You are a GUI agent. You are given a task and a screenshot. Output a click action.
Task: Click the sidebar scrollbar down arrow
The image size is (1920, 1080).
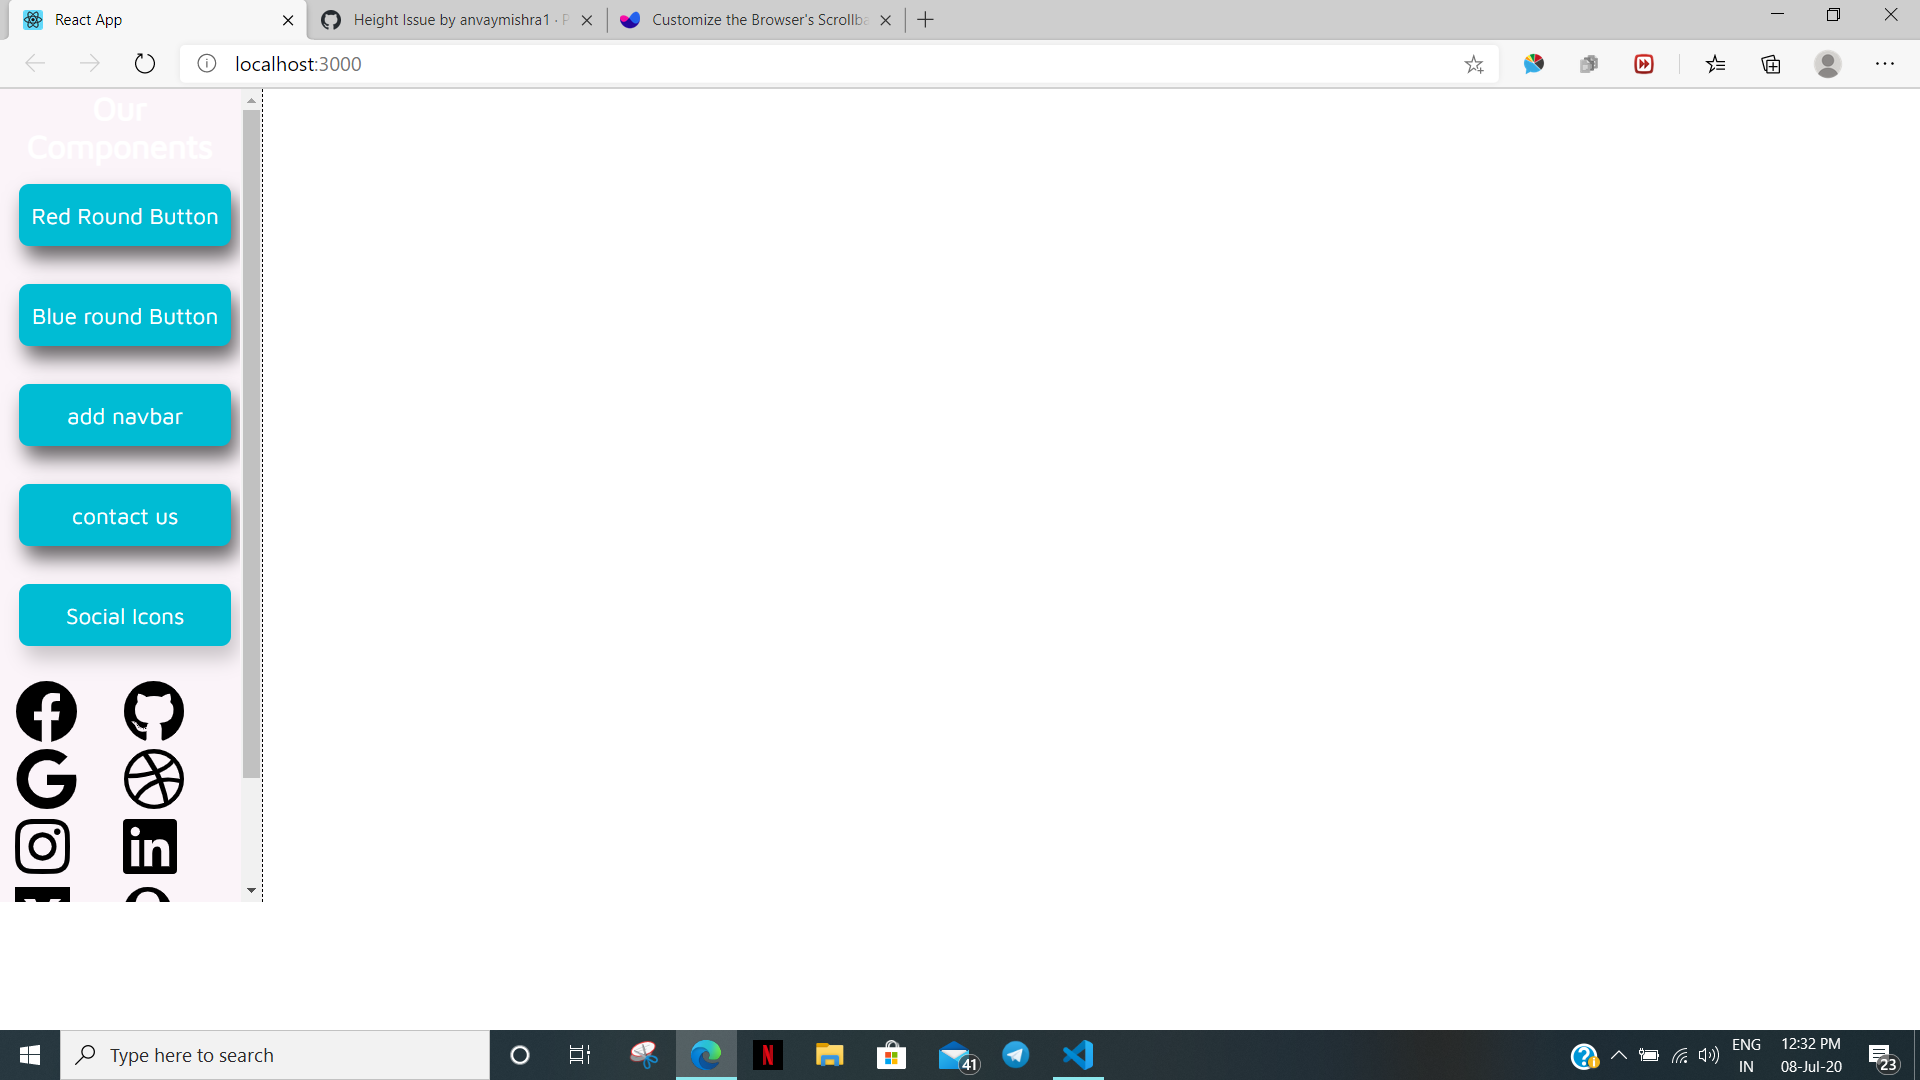250,889
